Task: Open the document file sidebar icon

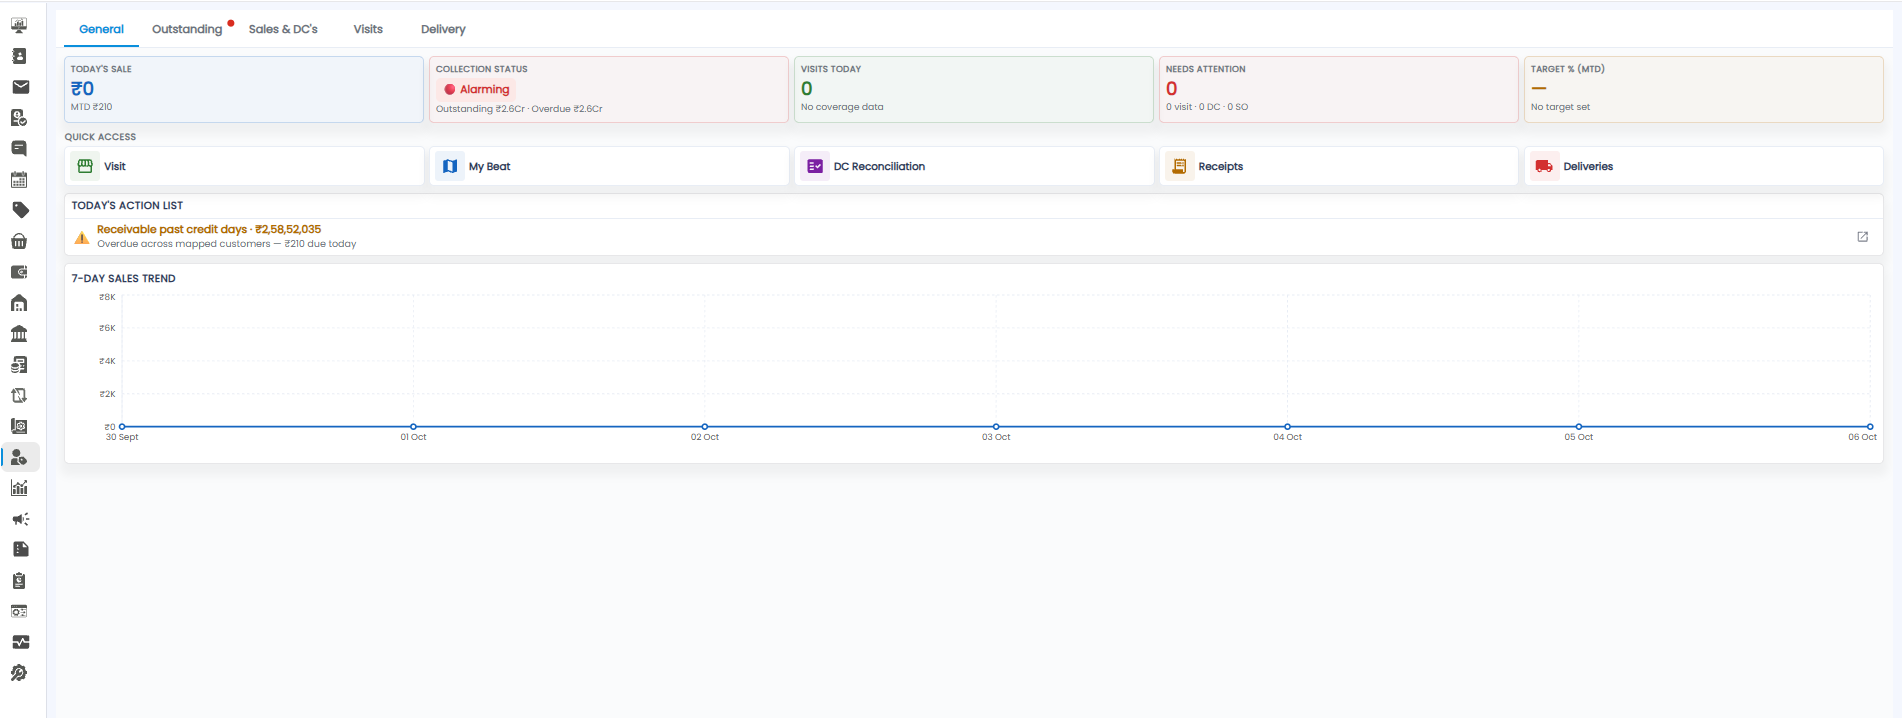Action: tap(19, 549)
